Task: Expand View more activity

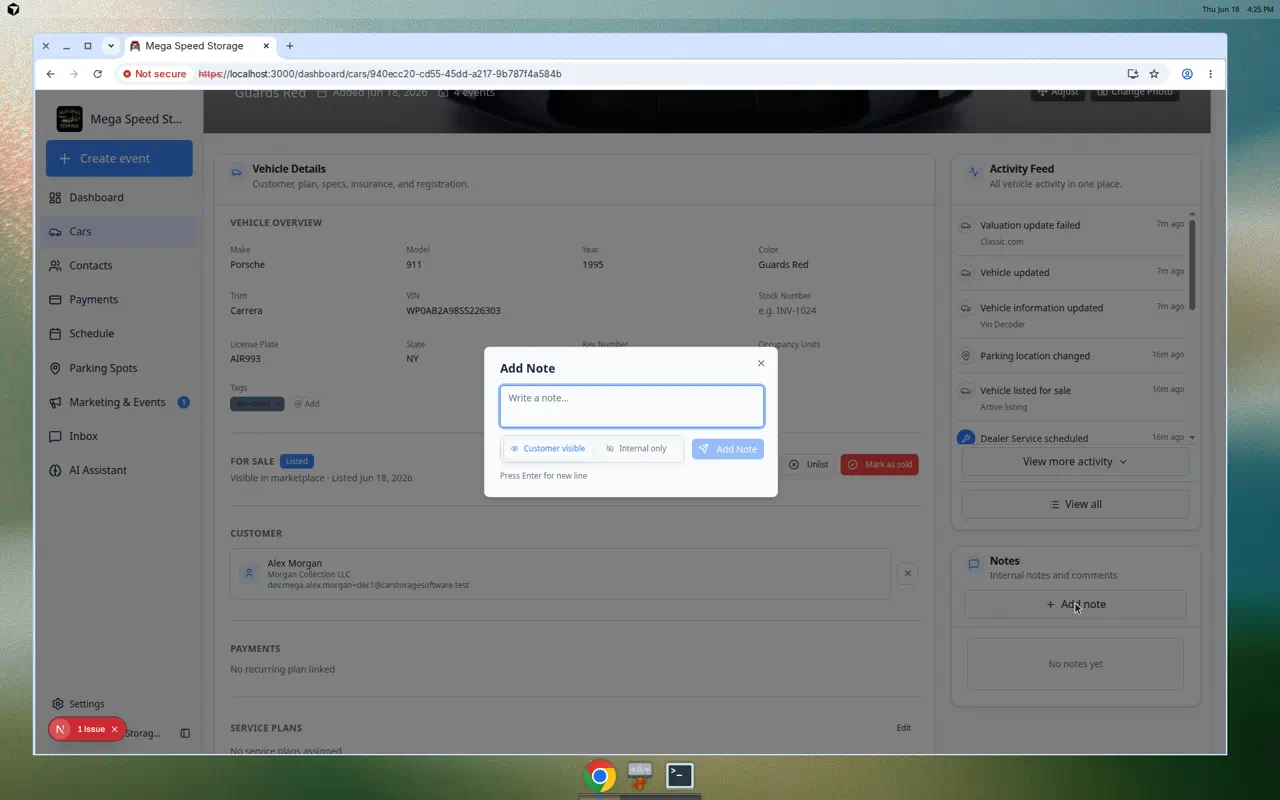Action: click(1075, 462)
